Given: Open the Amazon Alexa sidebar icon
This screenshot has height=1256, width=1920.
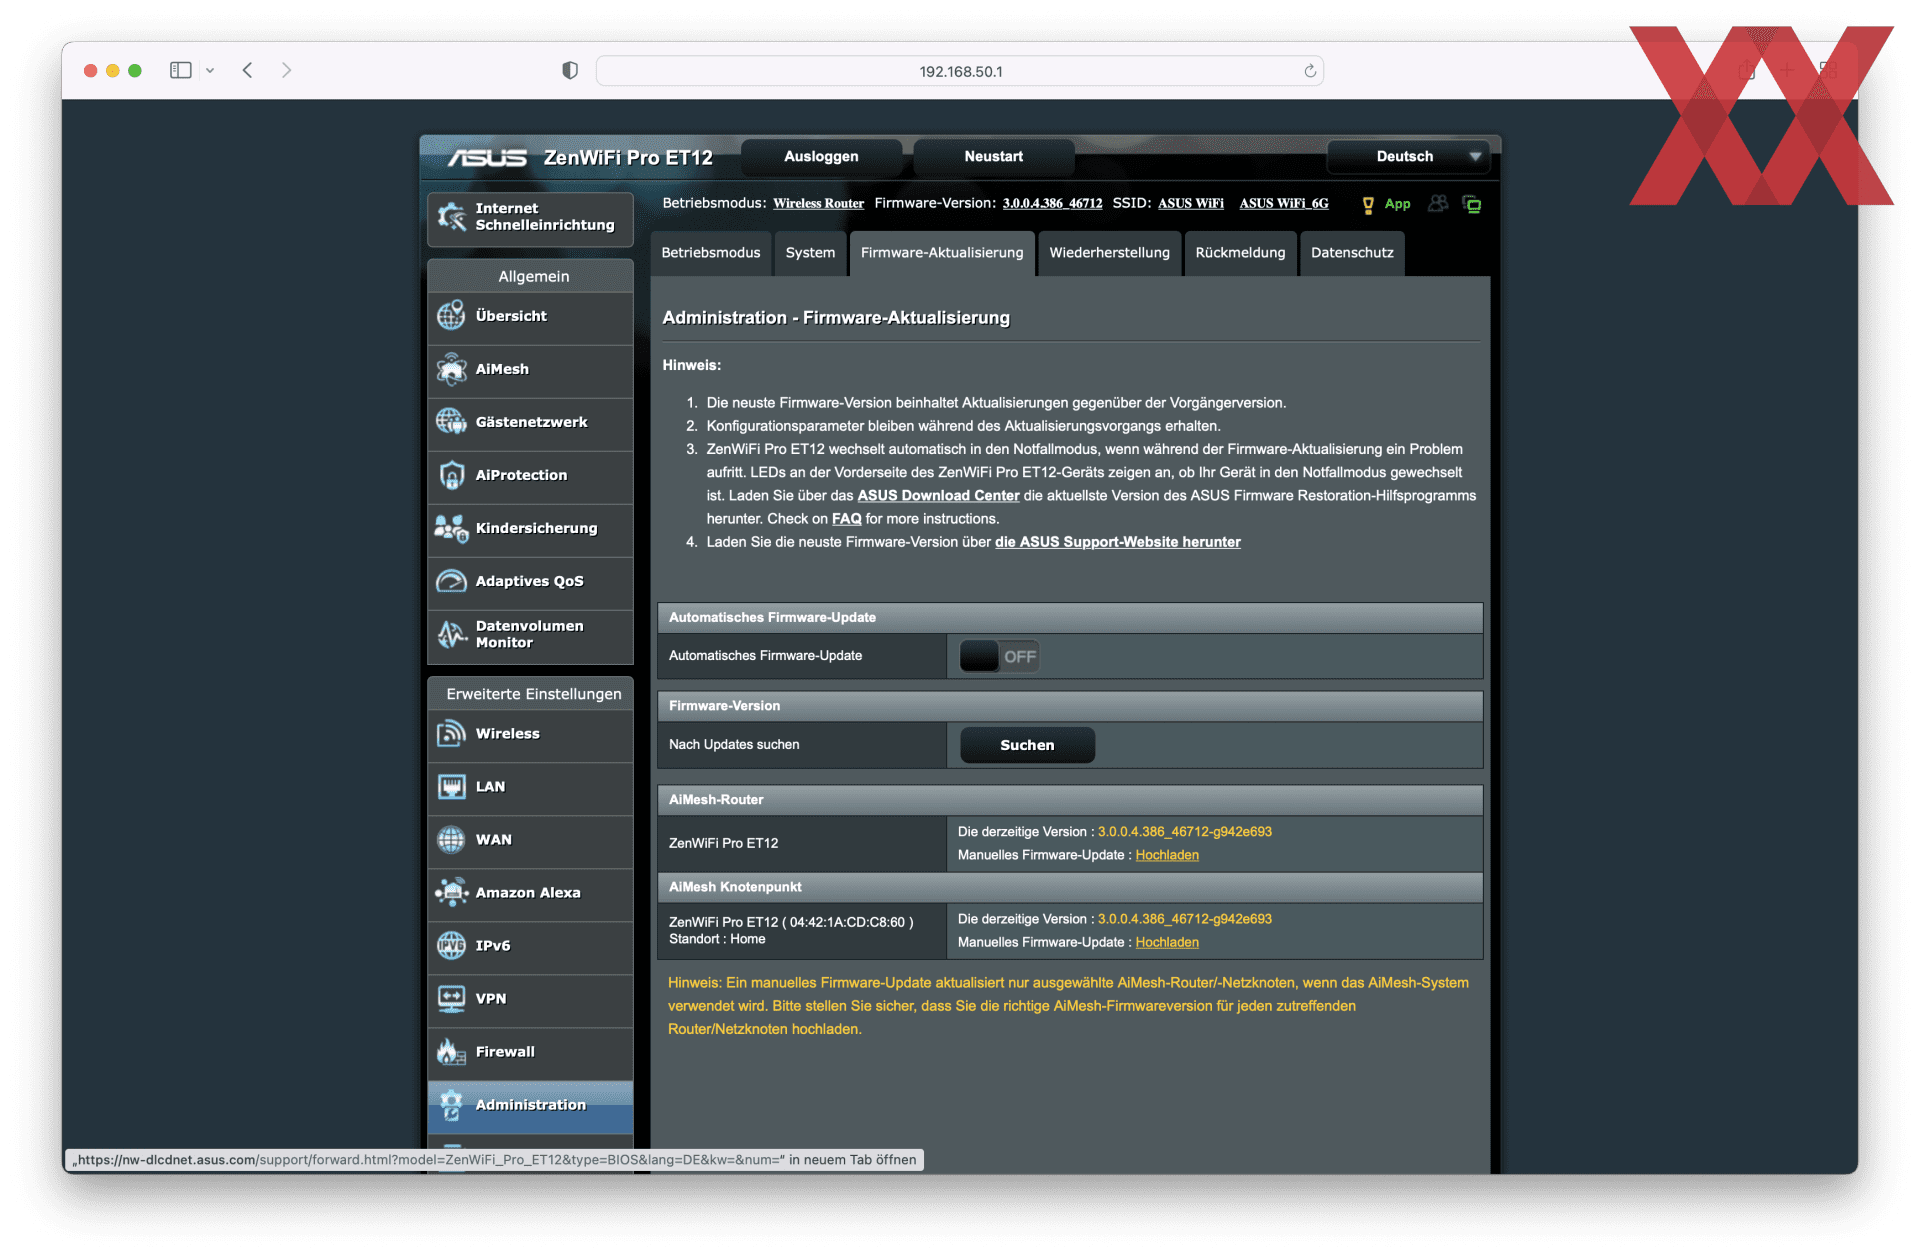Looking at the screenshot, I should point(451,893).
